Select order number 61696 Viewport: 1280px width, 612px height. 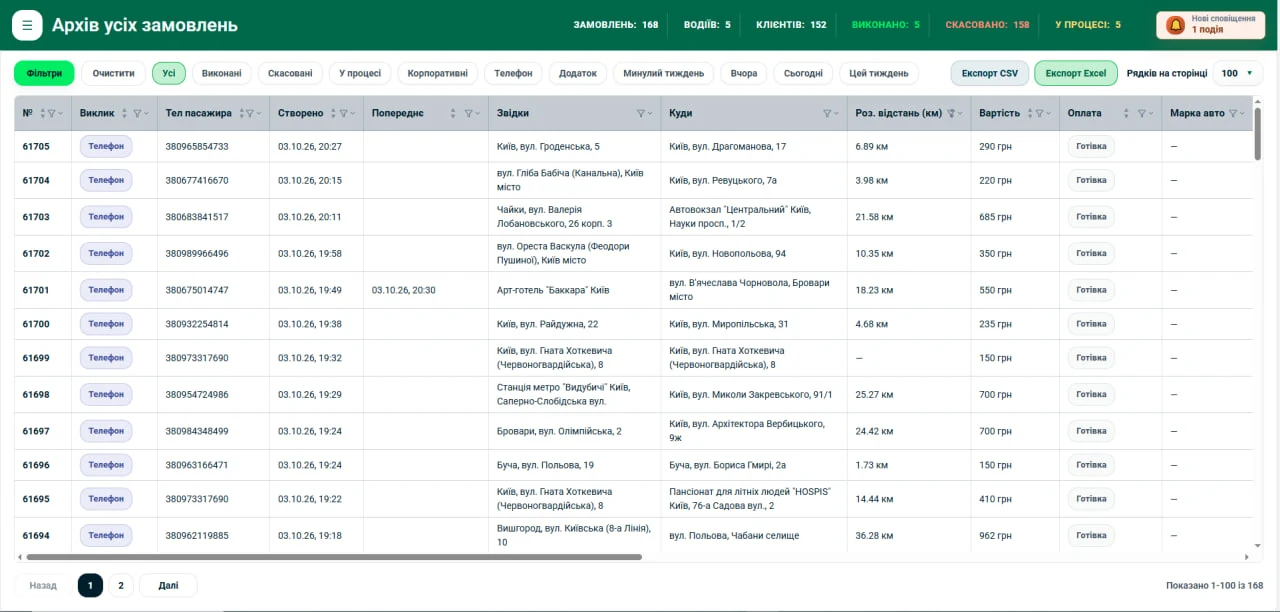(36, 465)
